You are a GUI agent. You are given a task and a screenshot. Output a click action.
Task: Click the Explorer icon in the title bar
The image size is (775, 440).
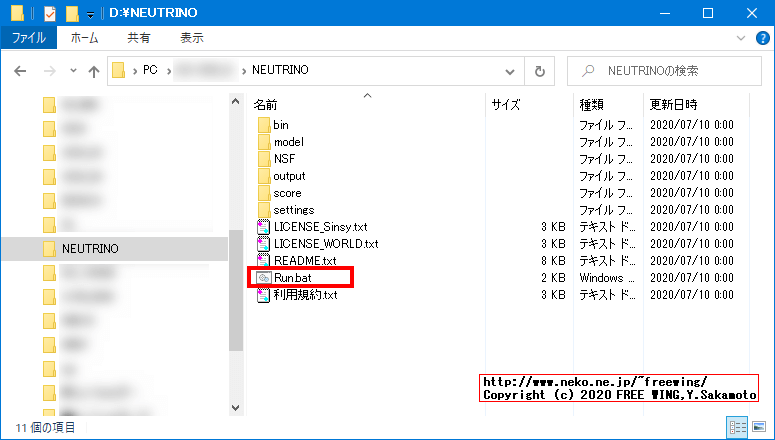coord(17,13)
